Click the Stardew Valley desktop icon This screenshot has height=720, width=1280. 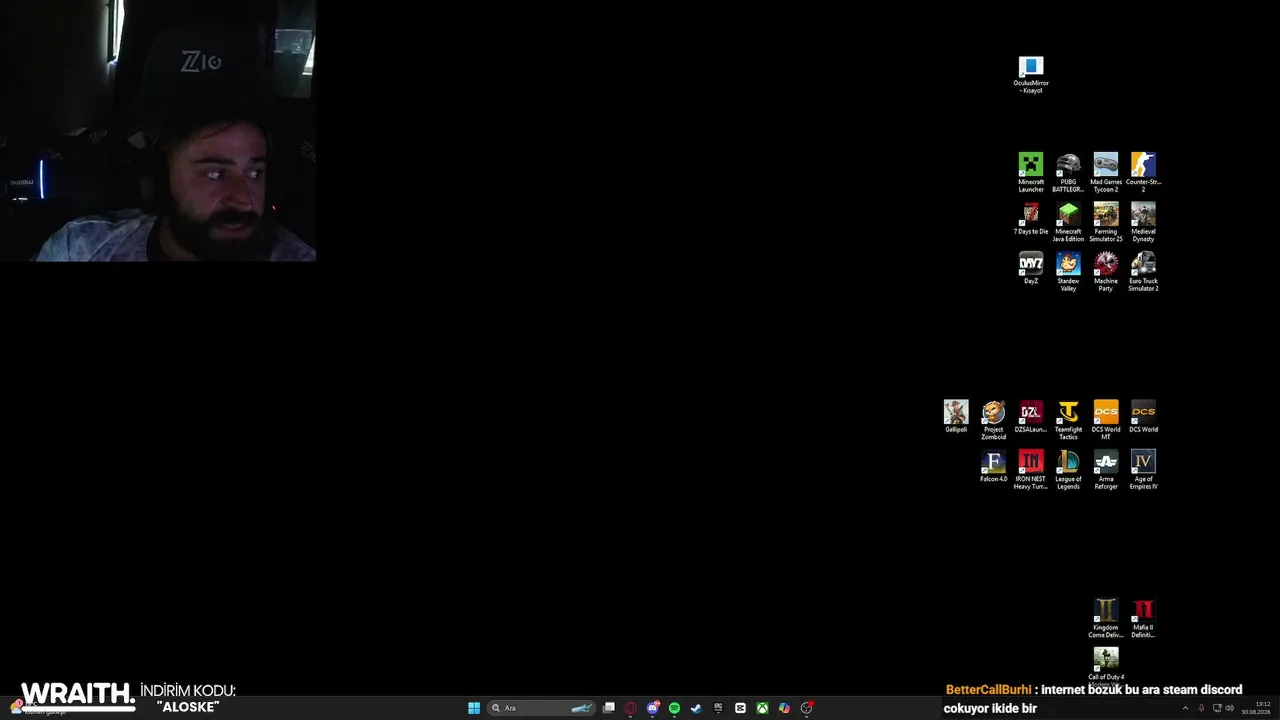[x=1068, y=271]
